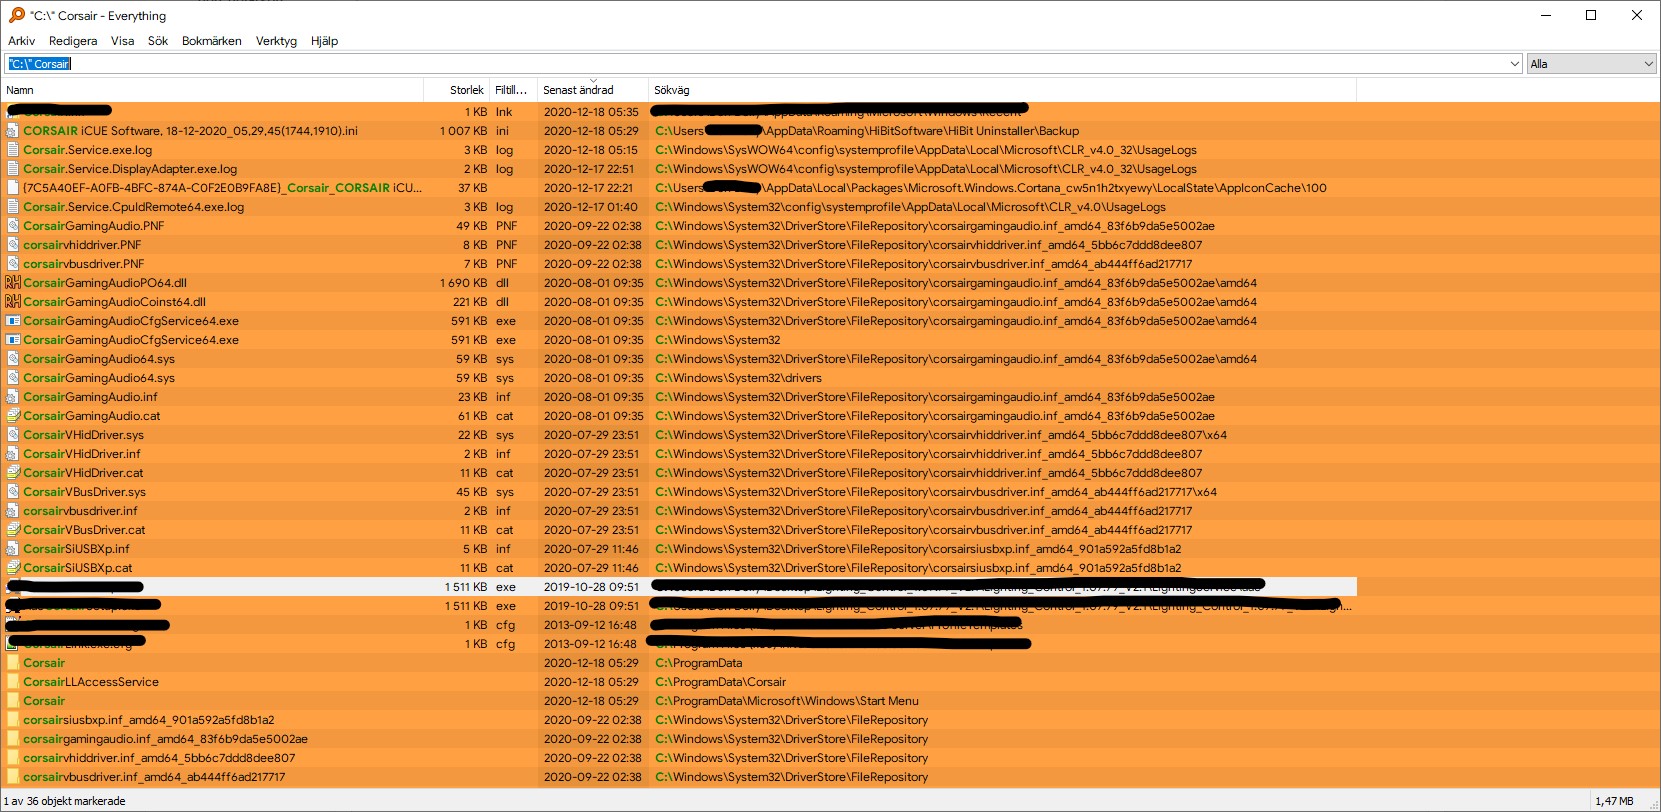Sort results by Senast ändrad column header
Viewport: 1661px width, 812px height.
tap(593, 90)
